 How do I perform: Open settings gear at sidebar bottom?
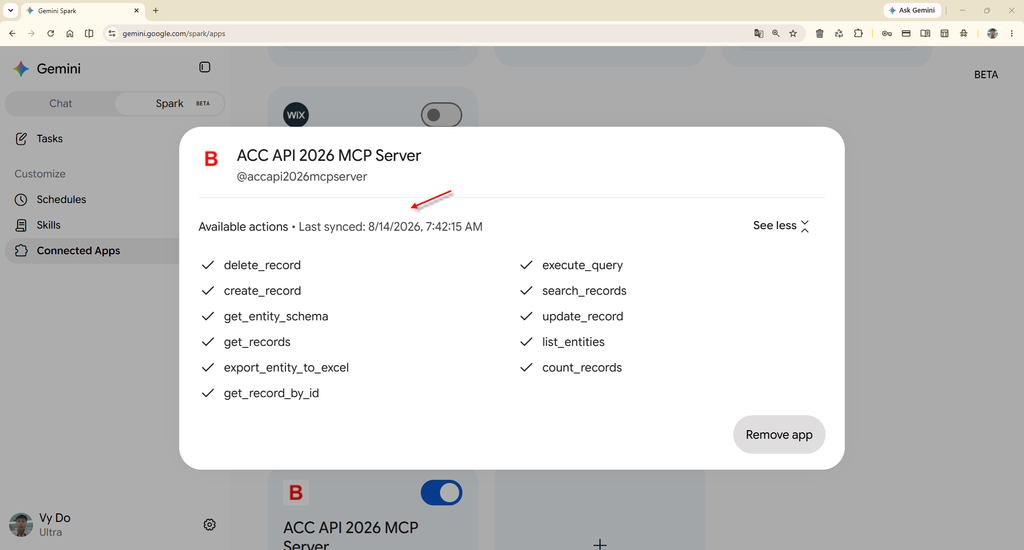coord(210,525)
